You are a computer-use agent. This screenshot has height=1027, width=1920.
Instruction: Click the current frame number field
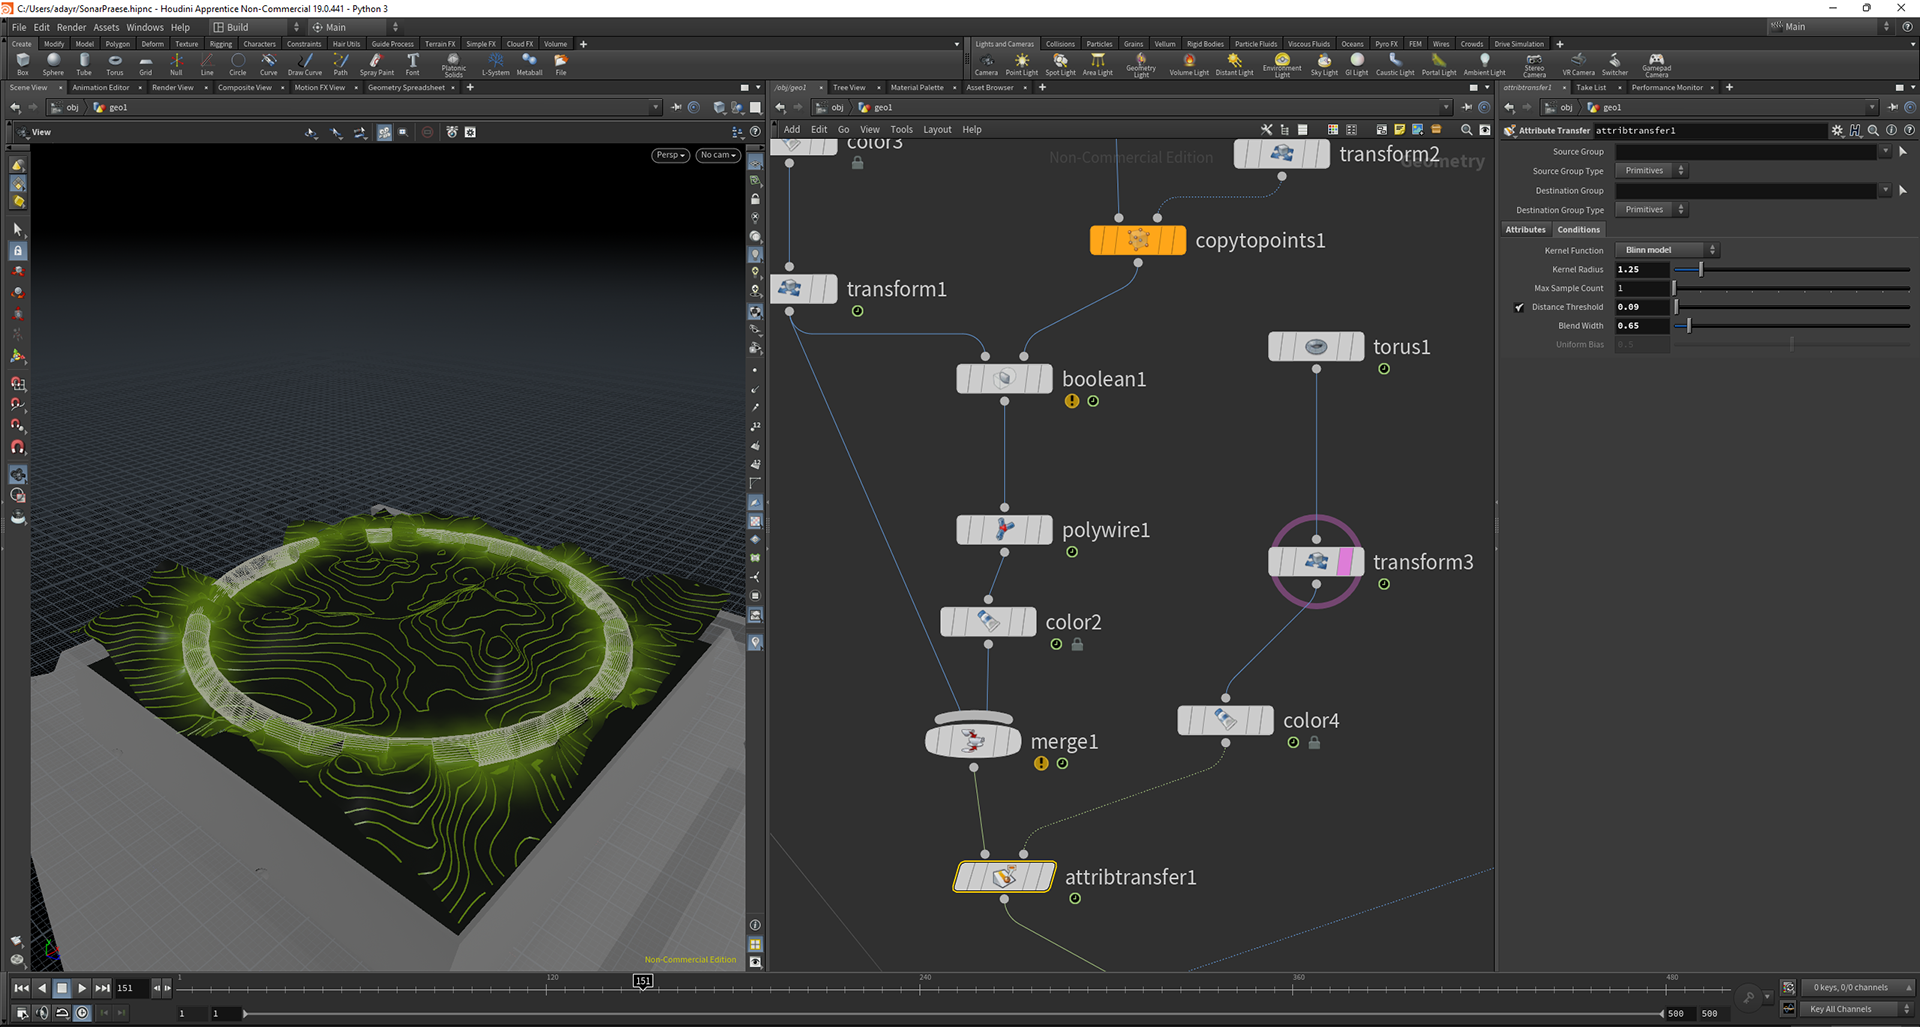(131, 988)
